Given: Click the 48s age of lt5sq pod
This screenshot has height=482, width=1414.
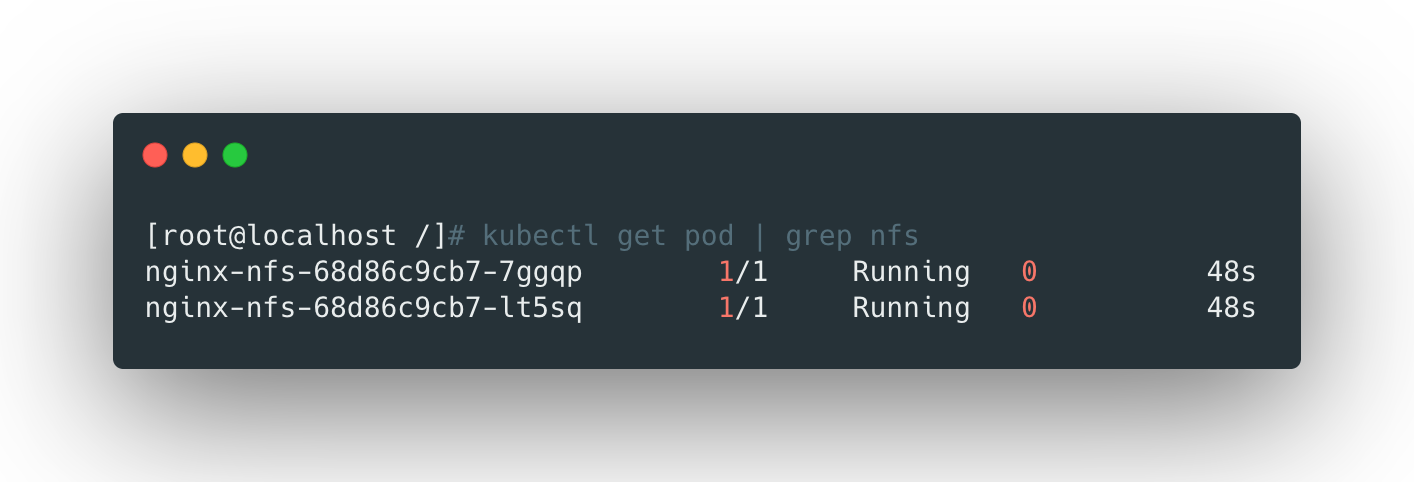Looking at the screenshot, I should [1230, 308].
